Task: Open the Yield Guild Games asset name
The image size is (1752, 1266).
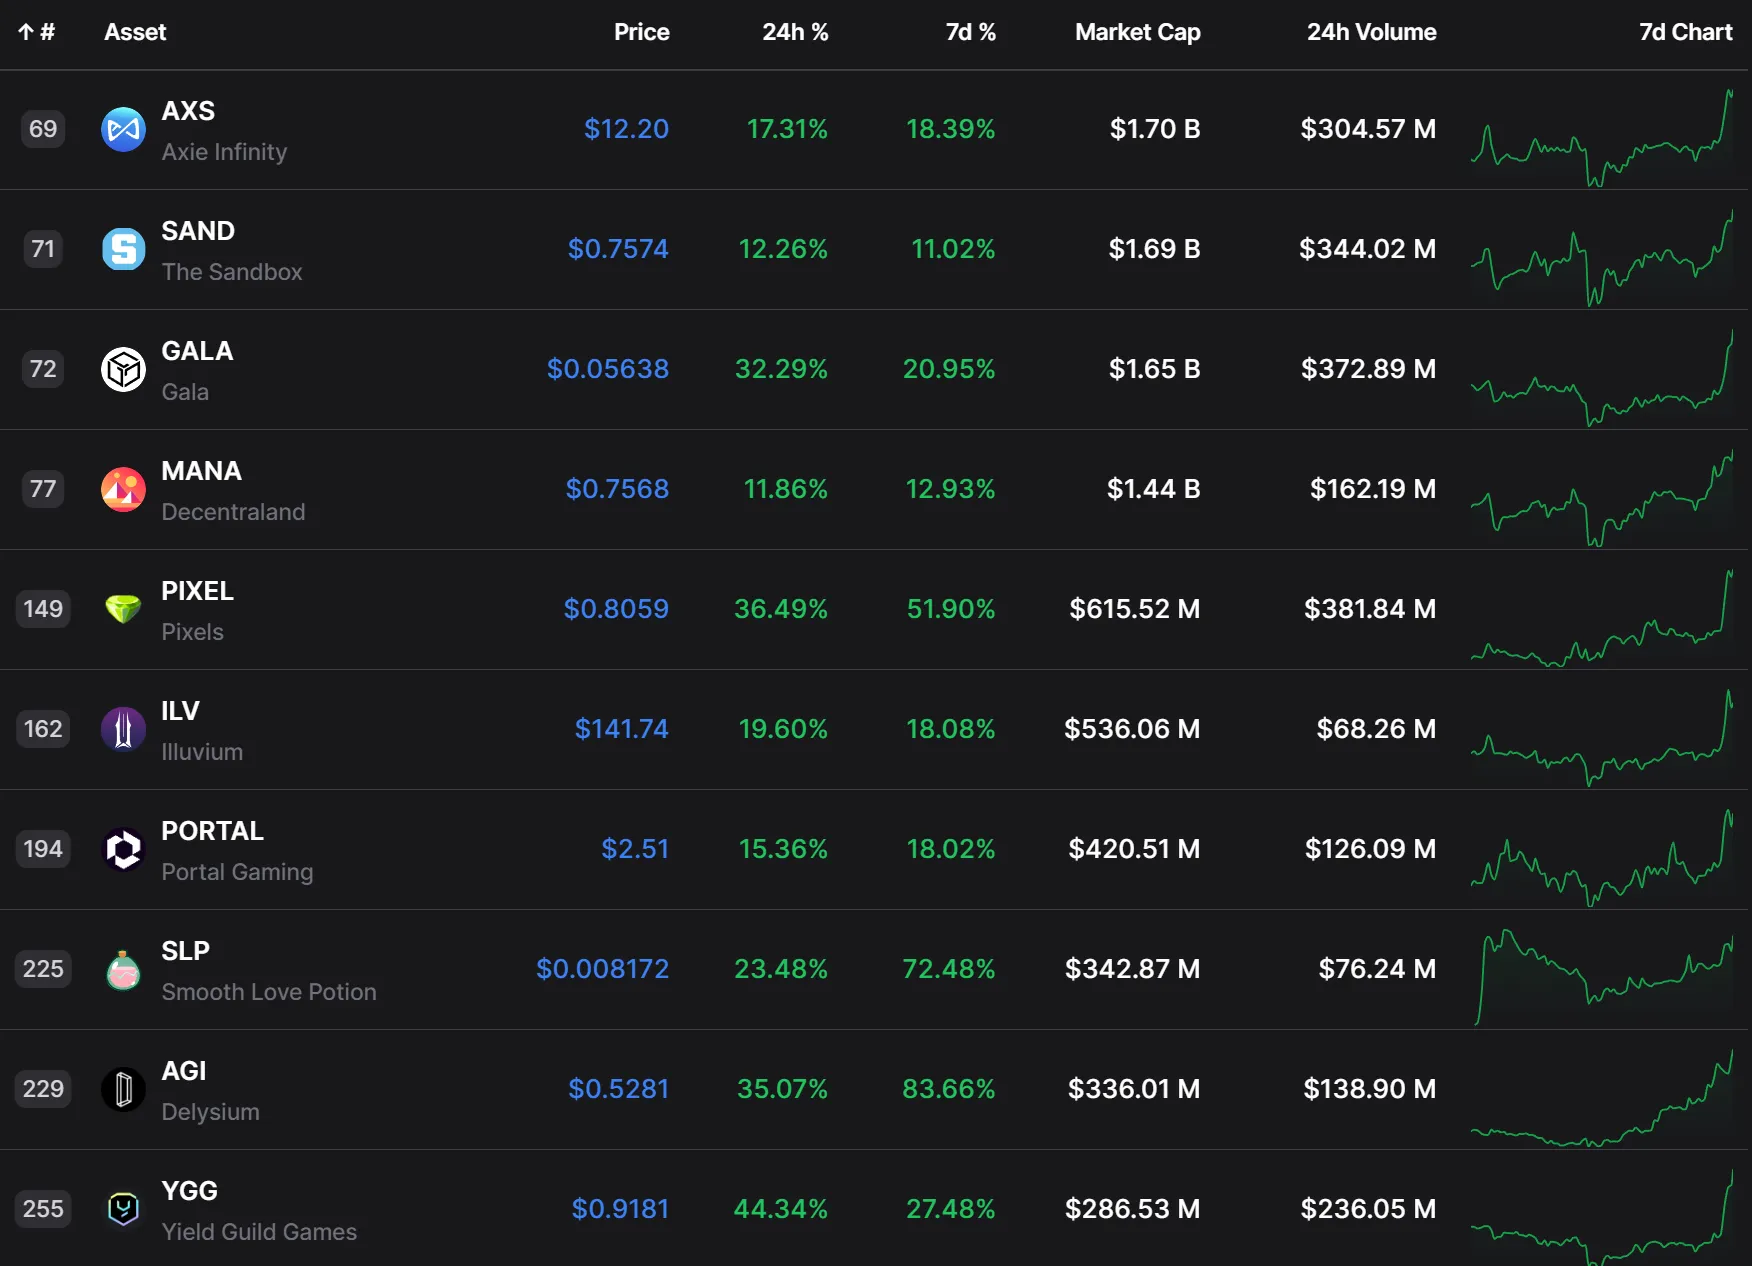Action: 259,1232
